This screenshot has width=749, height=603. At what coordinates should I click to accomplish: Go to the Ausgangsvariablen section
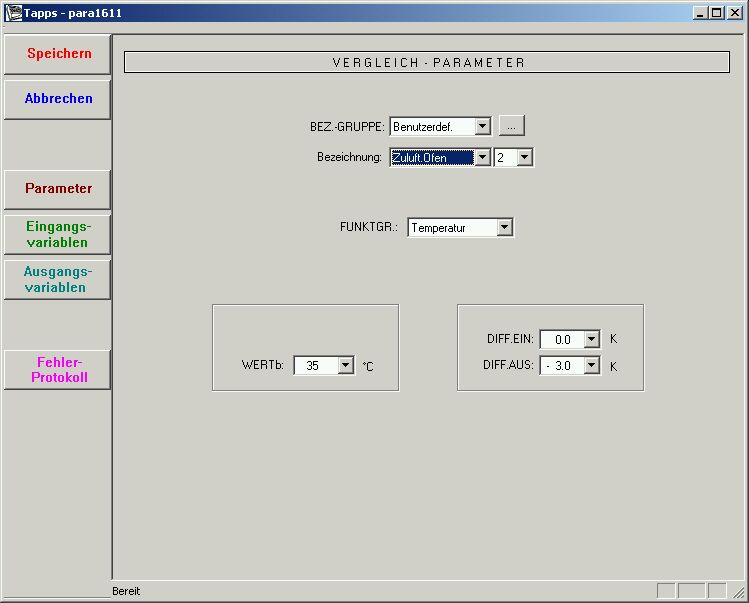[x=58, y=279]
